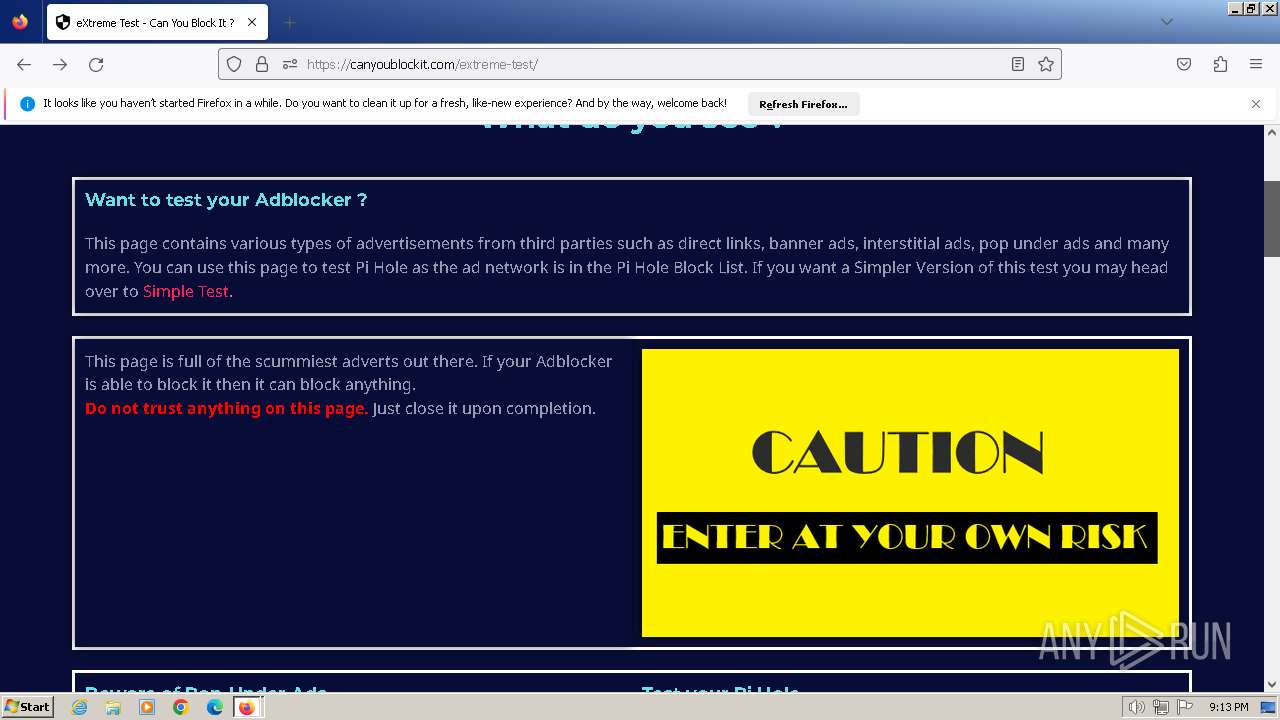This screenshot has height=720, width=1280.
Task: Click the scrollbar down arrow
Action: pyautogui.click(x=1272, y=685)
